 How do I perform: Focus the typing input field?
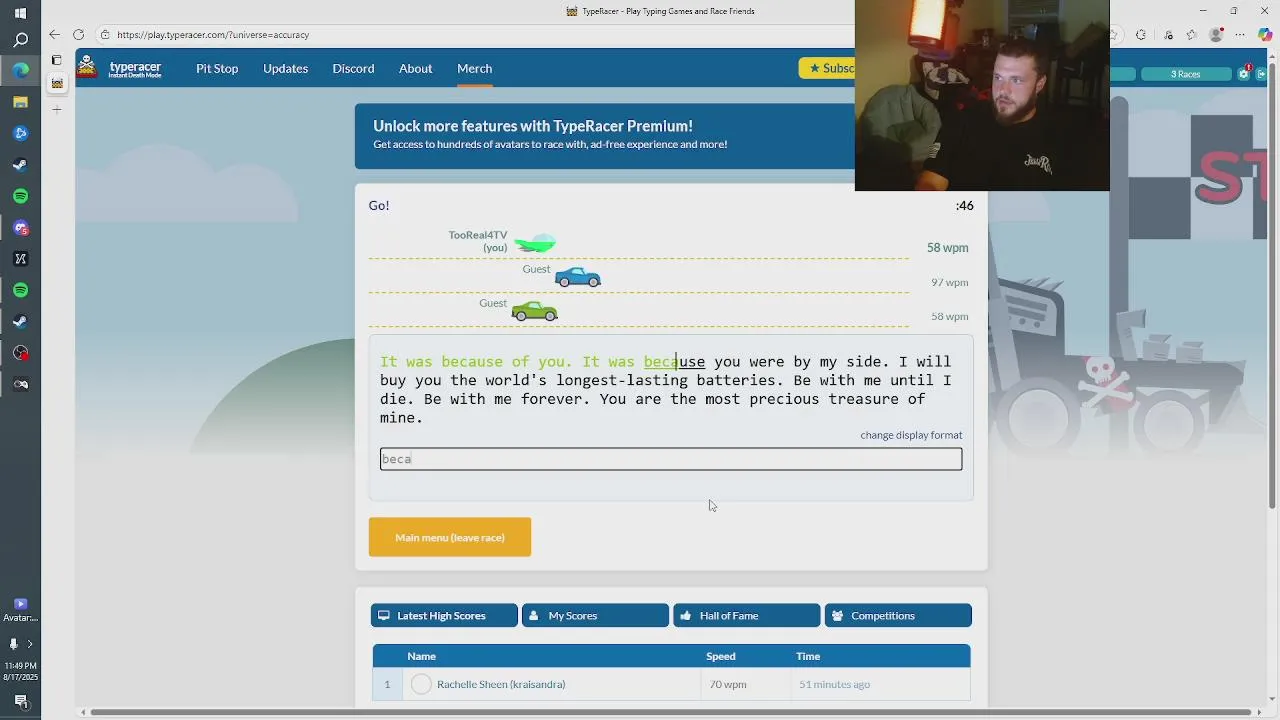671,459
